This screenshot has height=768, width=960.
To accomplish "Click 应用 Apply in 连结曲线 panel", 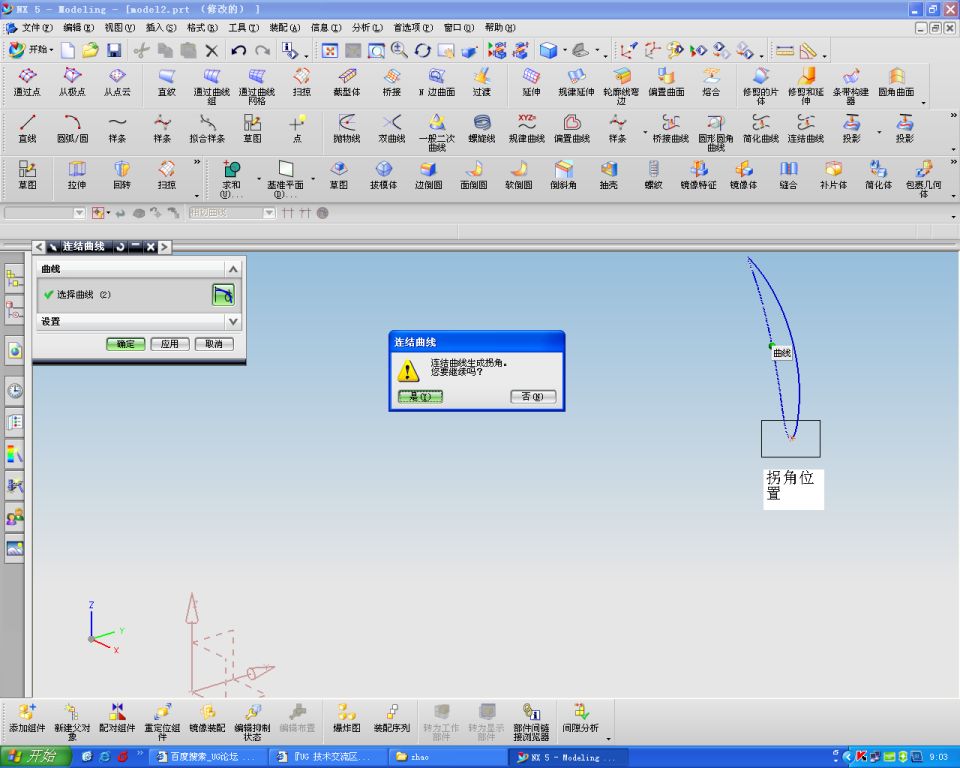I will pos(170,344).
